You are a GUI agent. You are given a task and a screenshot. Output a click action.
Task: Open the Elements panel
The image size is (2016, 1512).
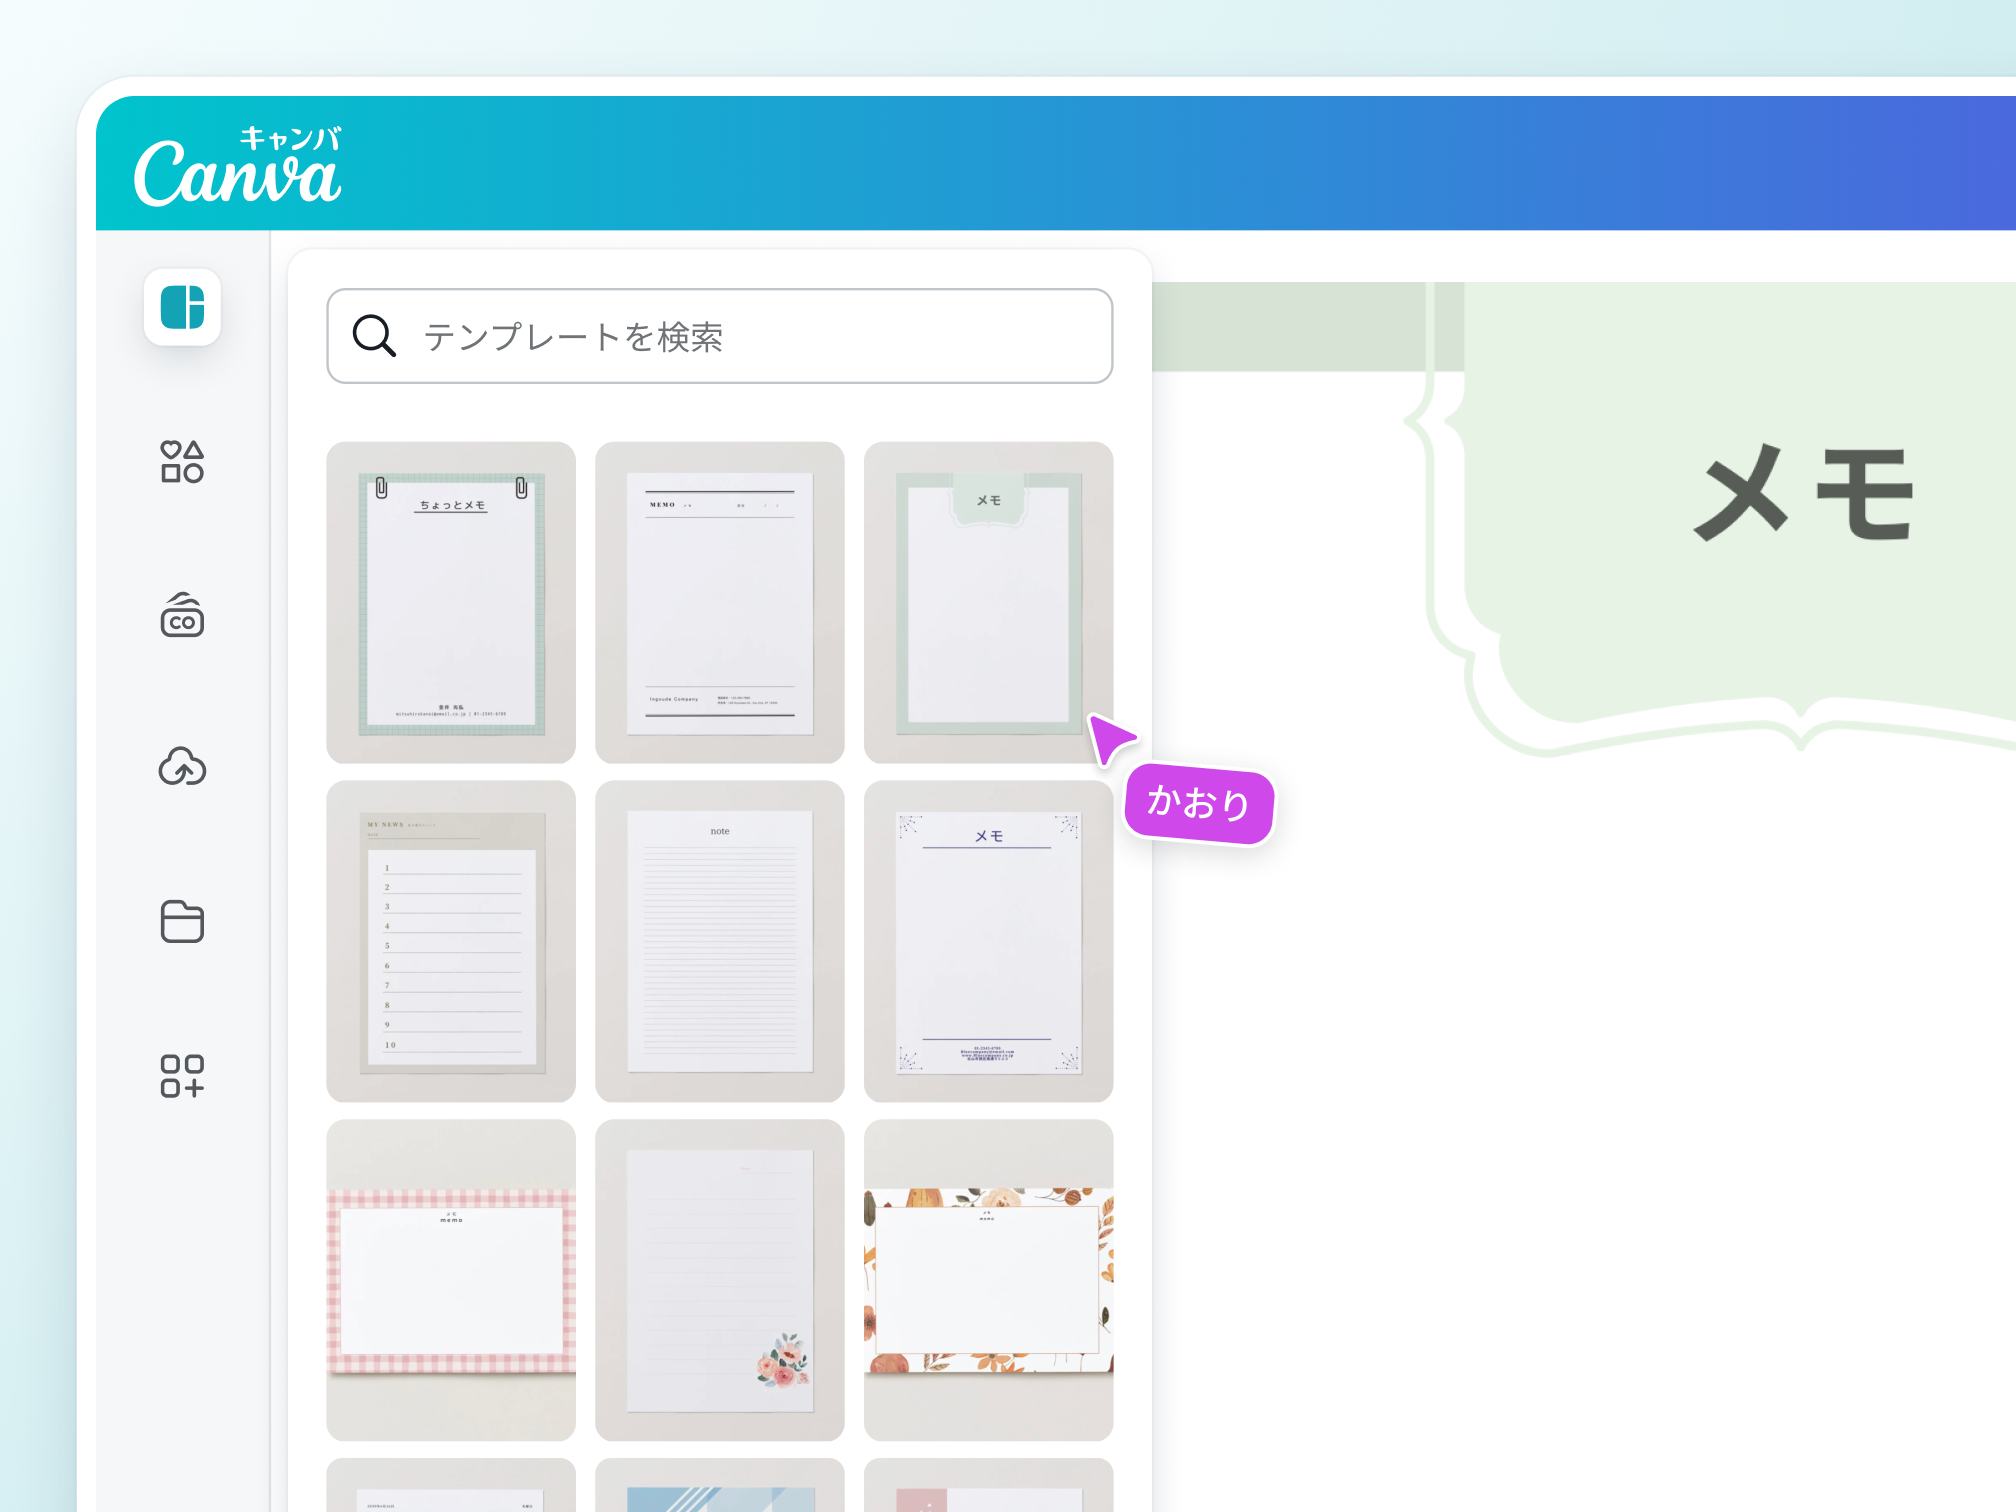click(x=182, y=463)
